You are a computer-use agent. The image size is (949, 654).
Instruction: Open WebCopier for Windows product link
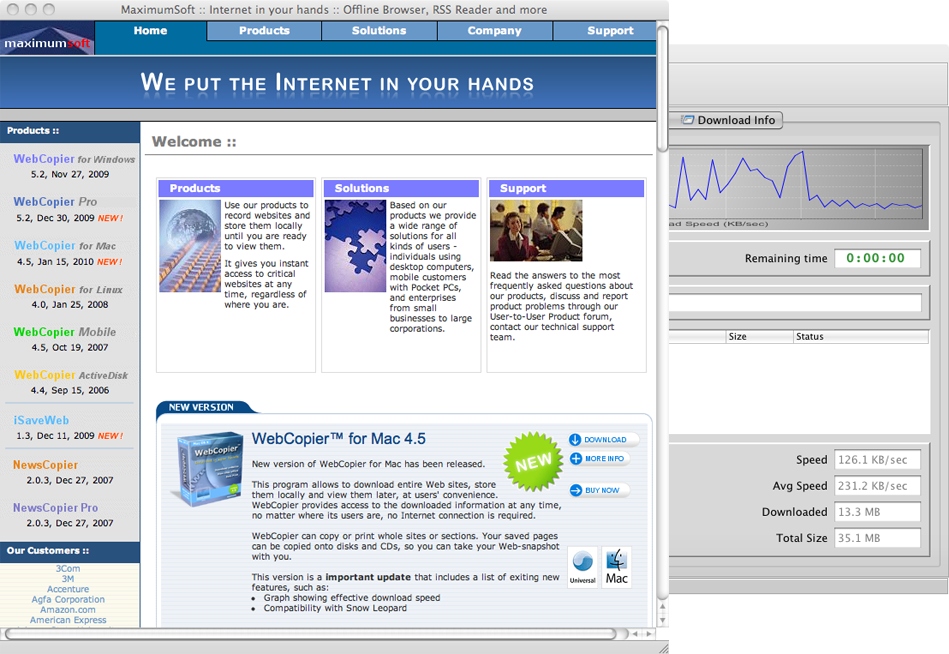(x=74, y=159)
